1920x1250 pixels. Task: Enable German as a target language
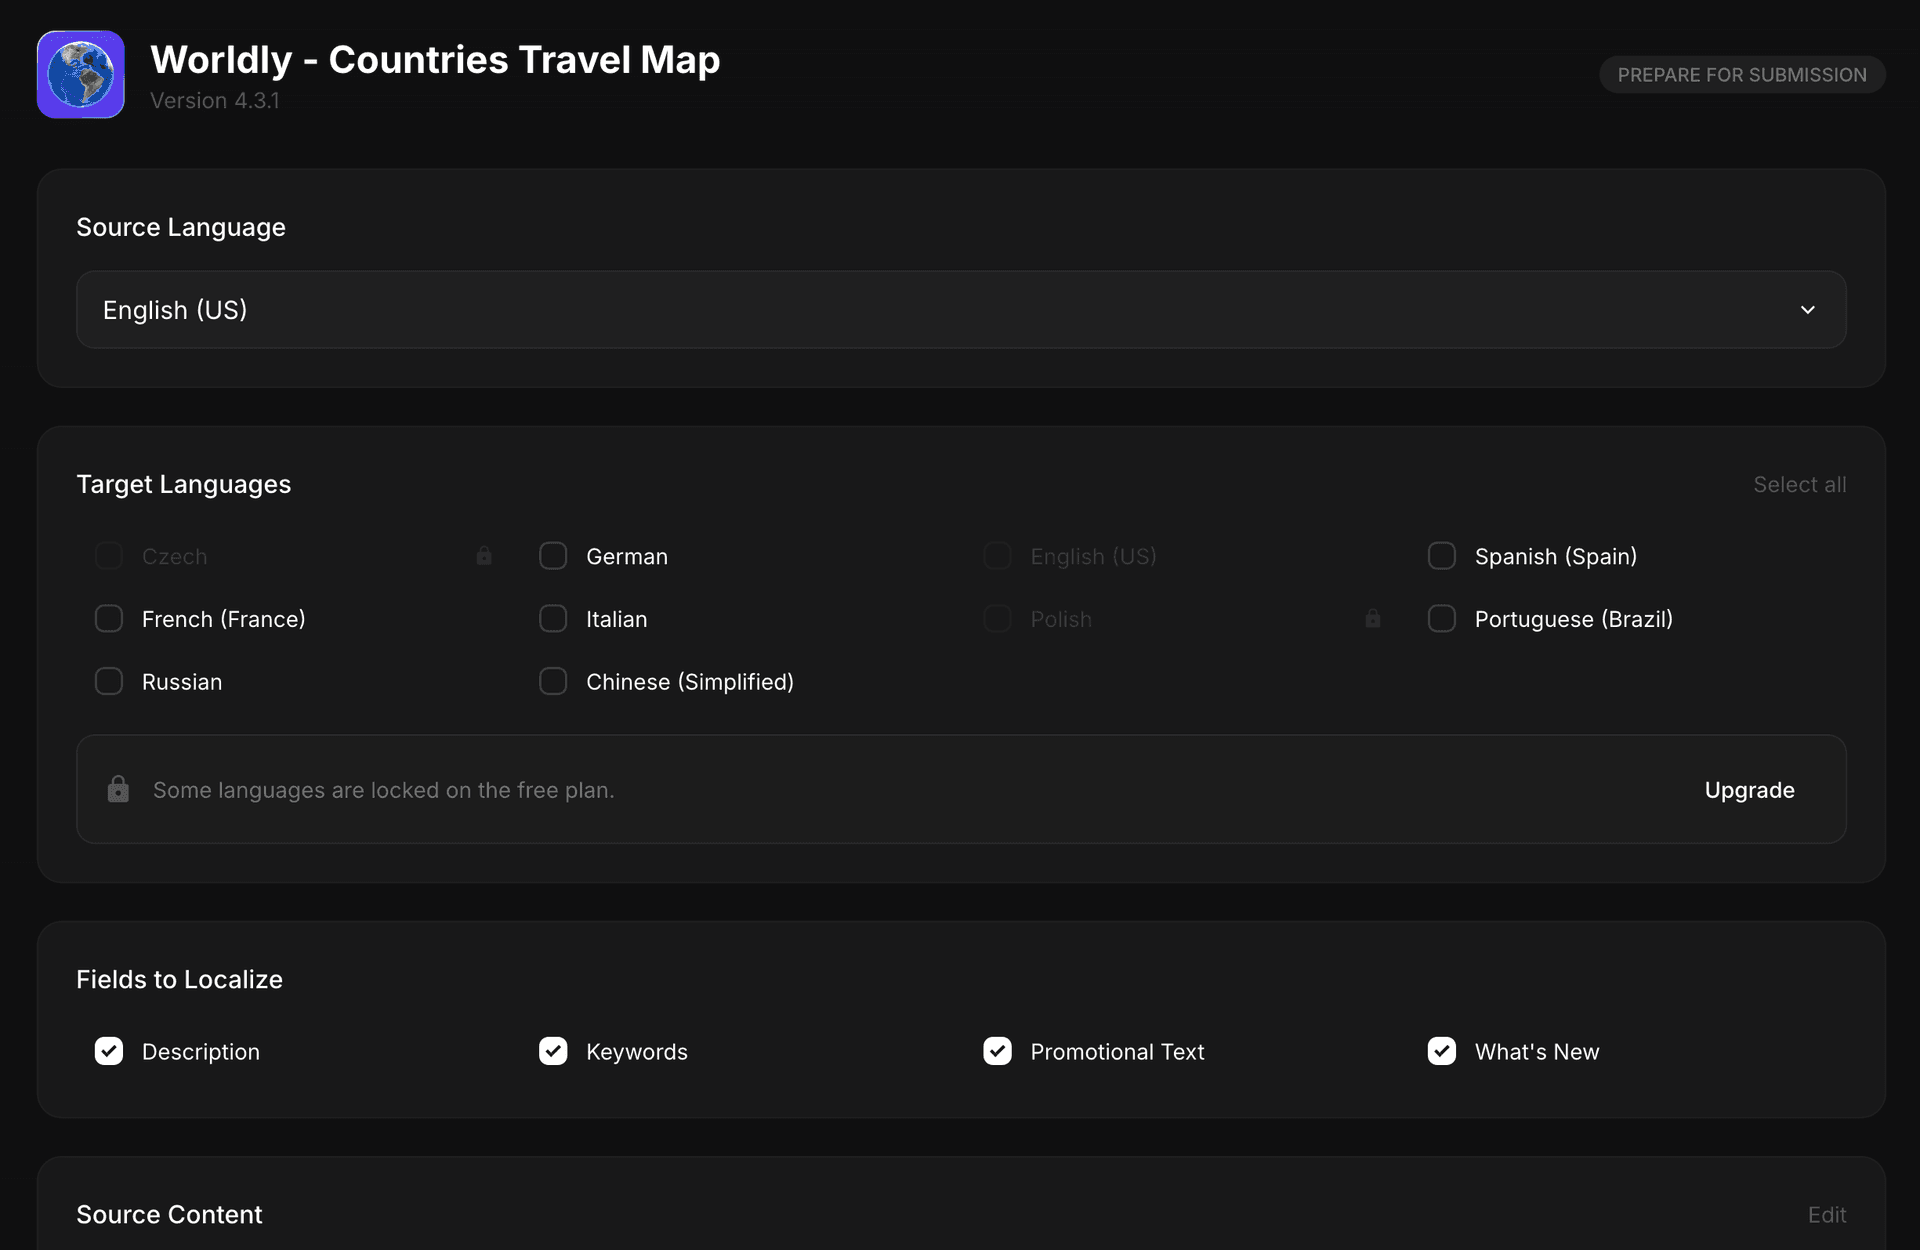(553, 556)
